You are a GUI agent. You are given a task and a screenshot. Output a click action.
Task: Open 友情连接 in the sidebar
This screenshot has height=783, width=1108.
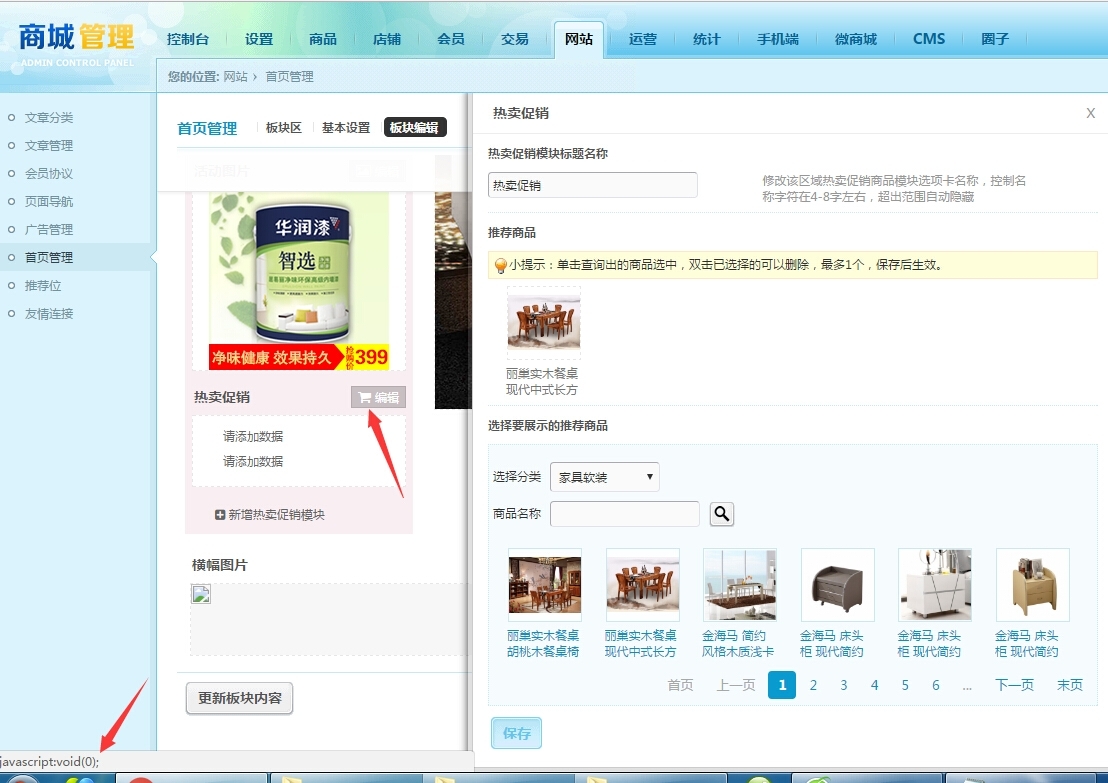(49, 314)
